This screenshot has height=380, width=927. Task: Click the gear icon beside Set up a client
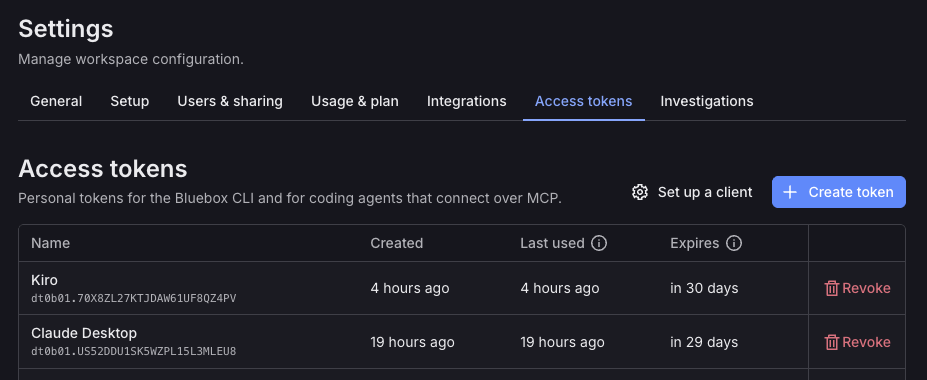tap(640, 192)
